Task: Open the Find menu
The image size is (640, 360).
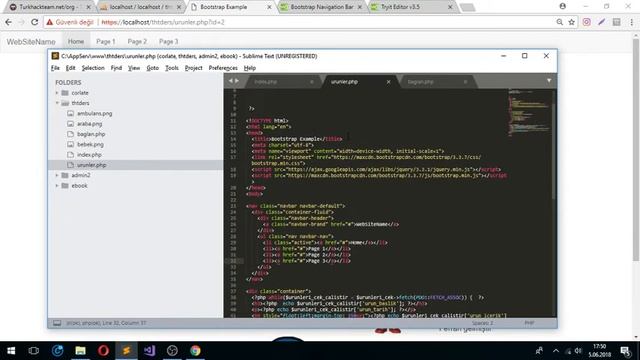Action: tap(116, 68)
